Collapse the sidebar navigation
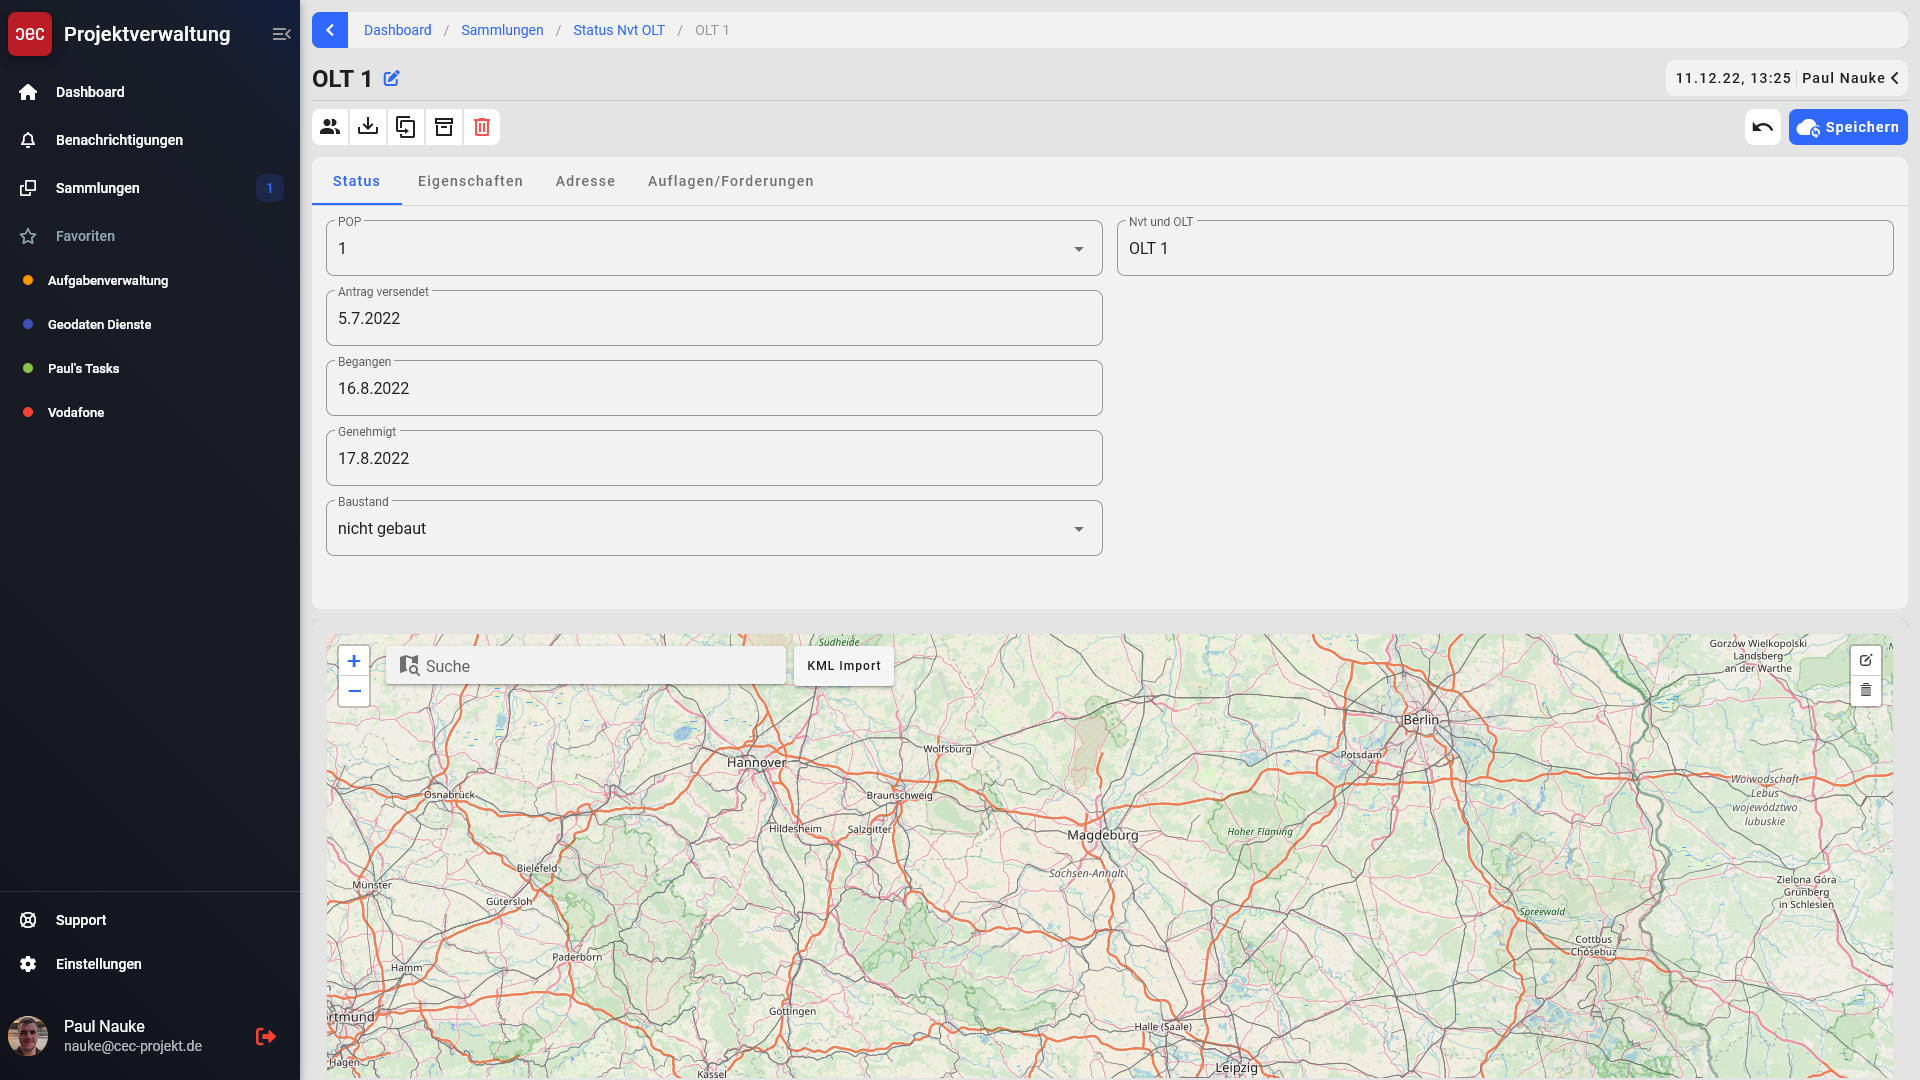This screenshot has height=1080, width=1920. (x=281, y=33)
